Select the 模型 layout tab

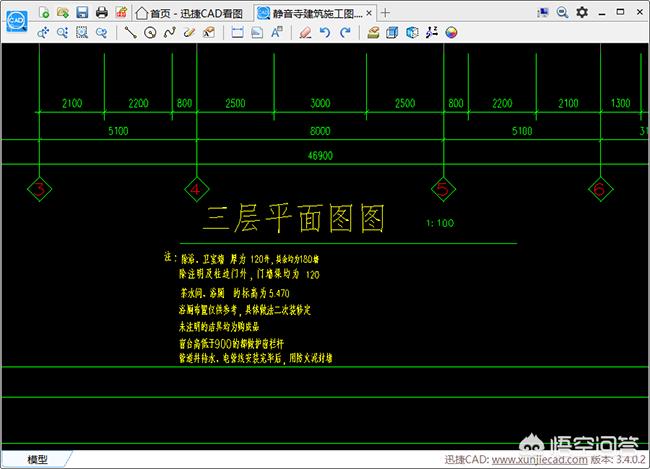point(37,459)
